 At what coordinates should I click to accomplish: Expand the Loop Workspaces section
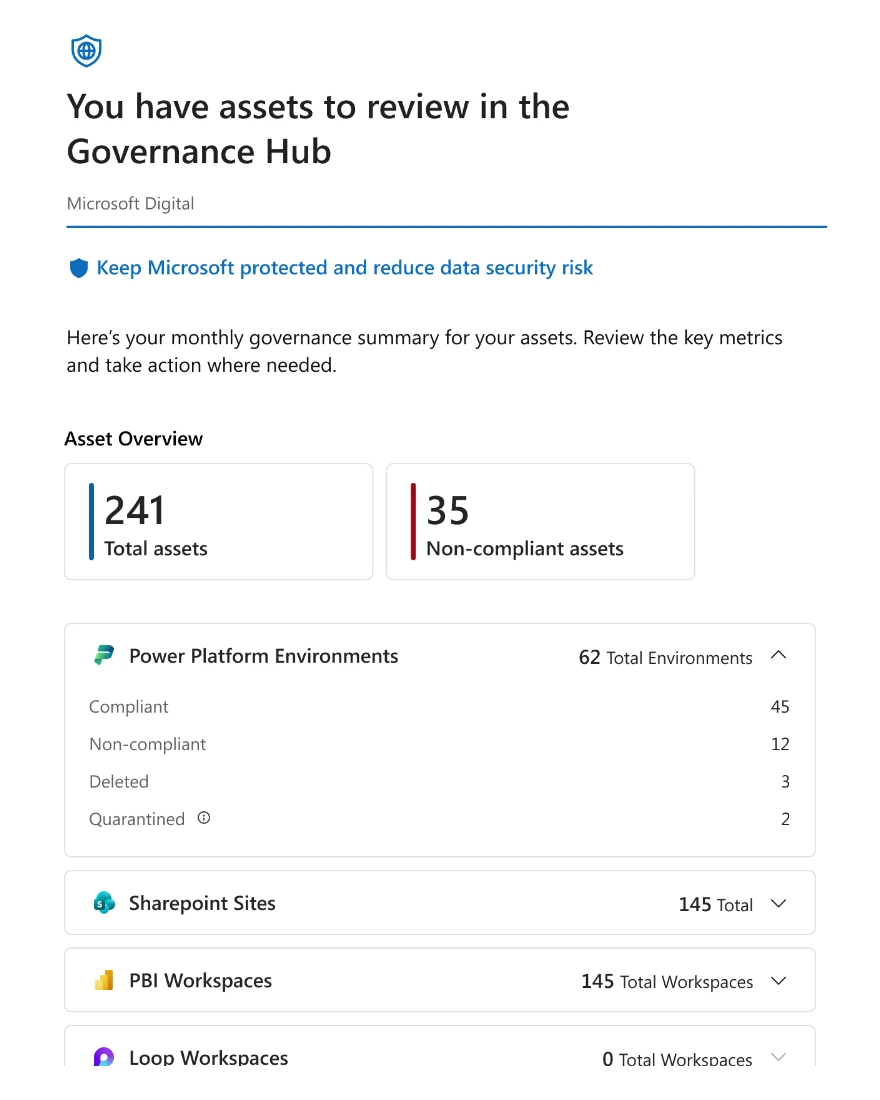pyautogui.click(x=778, y=1057)
